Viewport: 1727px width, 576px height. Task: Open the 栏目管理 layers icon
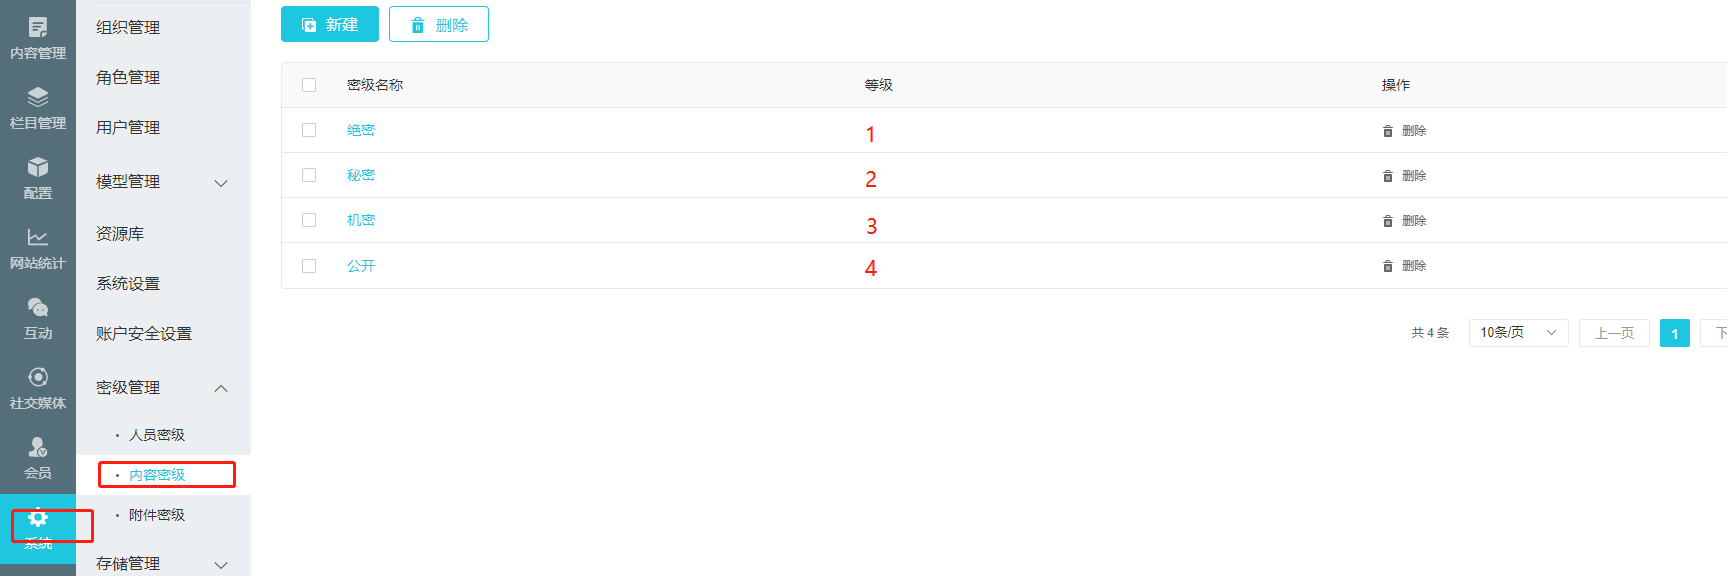click(x=38, y=98)
